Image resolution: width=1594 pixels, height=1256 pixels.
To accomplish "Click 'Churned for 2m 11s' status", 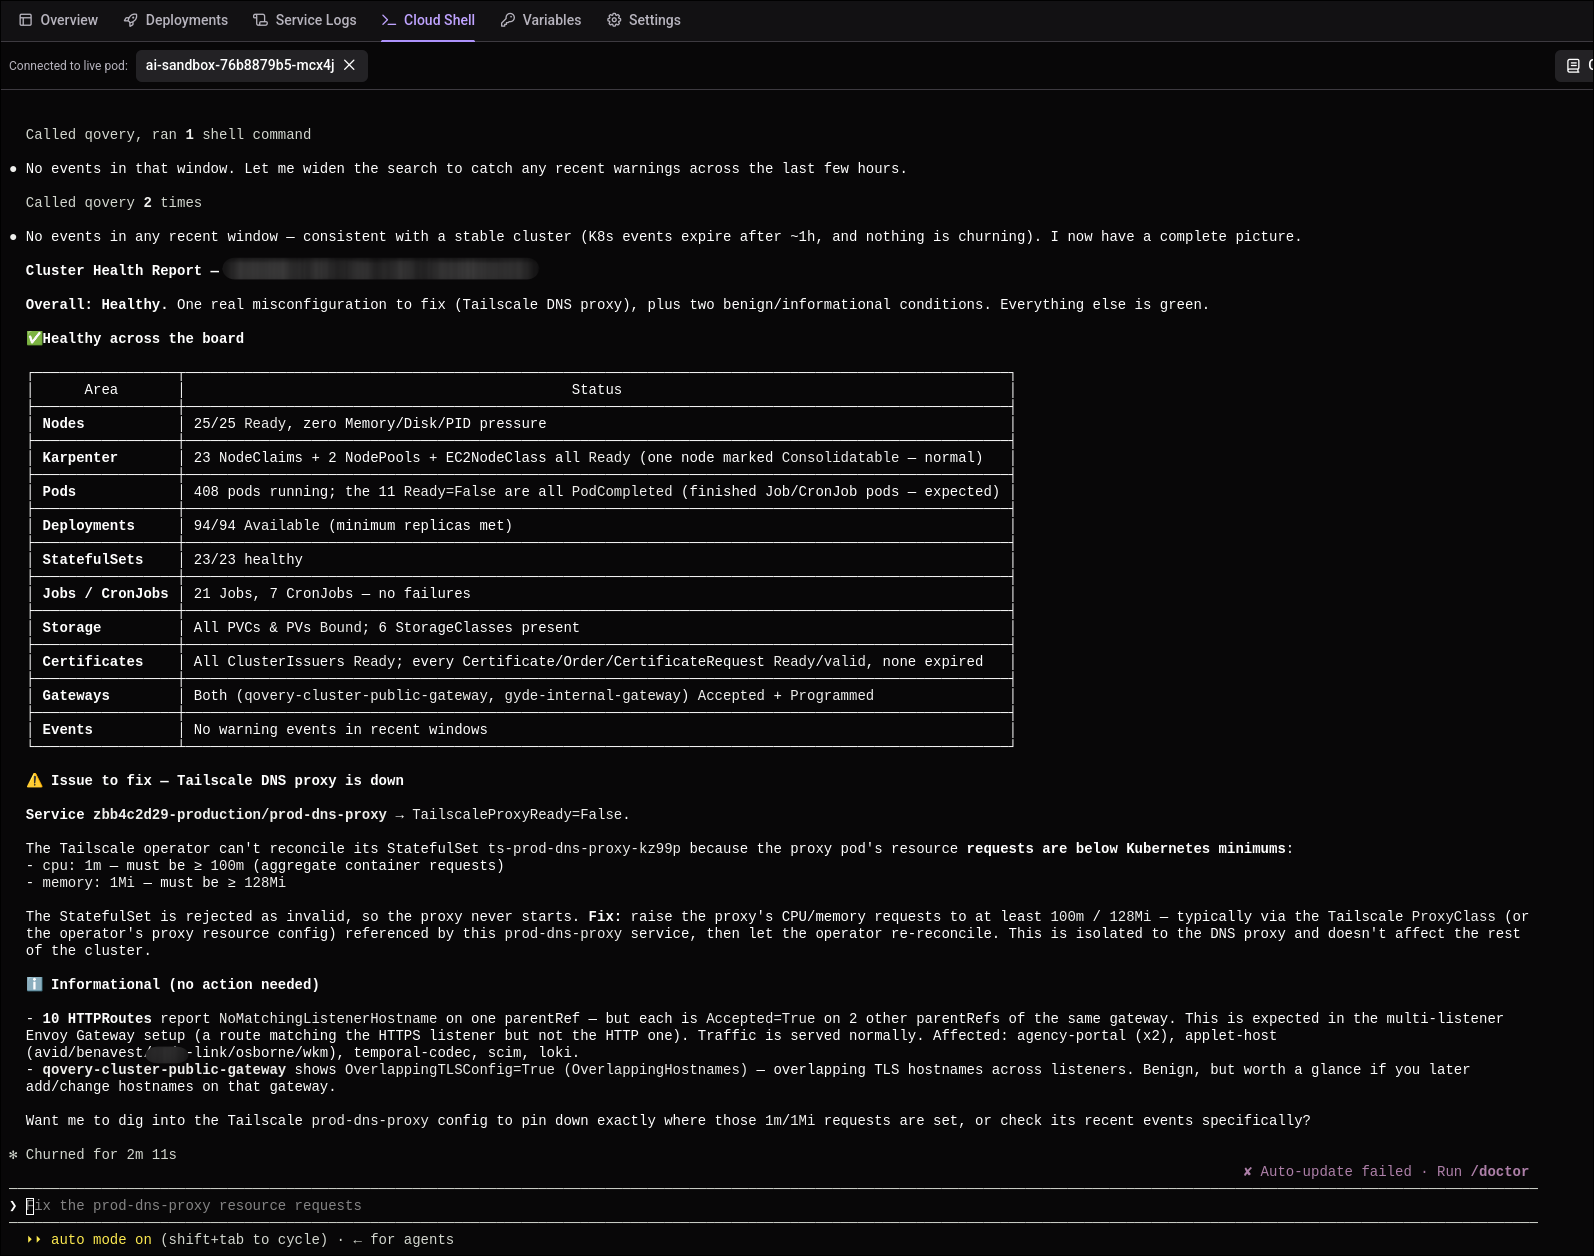I will click(101, 1155).
